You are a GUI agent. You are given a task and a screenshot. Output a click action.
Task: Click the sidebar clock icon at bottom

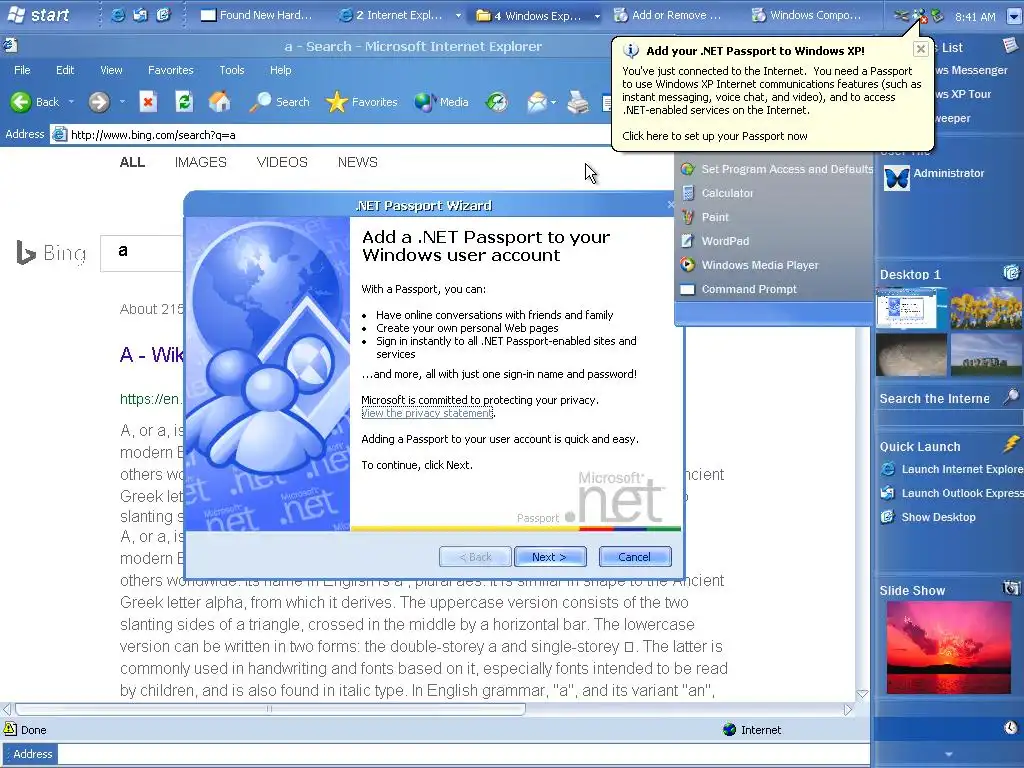click(x=1011, y=728)
